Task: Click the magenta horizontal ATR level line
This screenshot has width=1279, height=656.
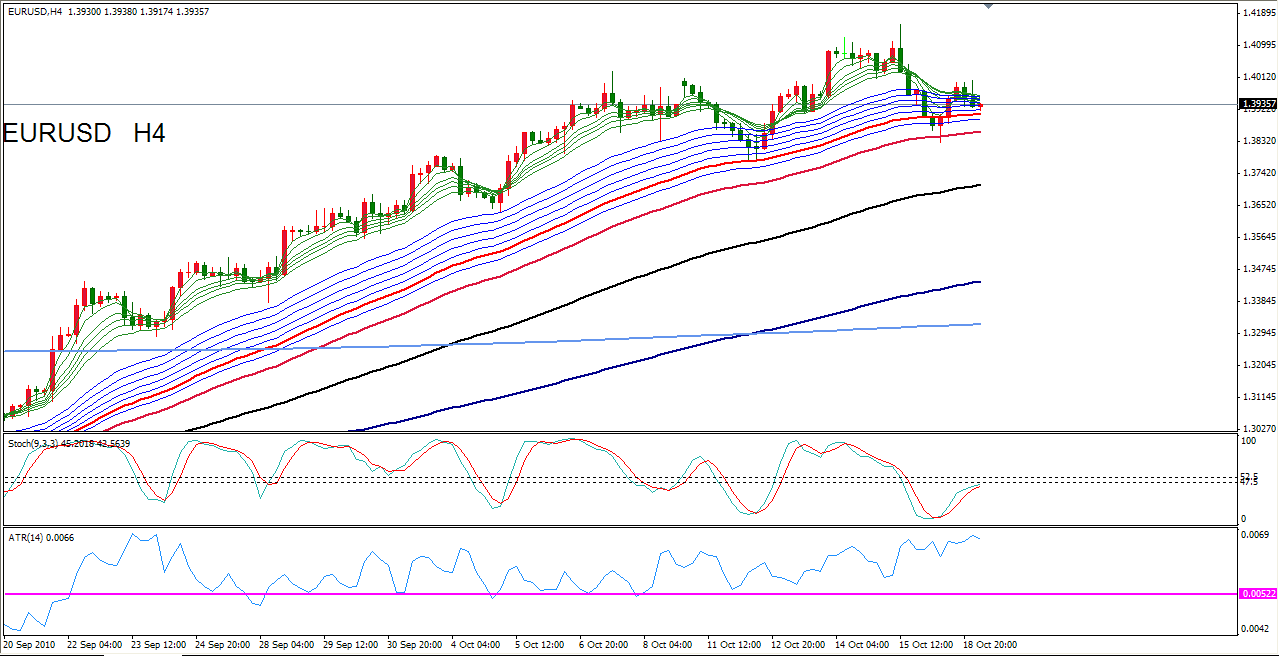Action: click(620, 594)
